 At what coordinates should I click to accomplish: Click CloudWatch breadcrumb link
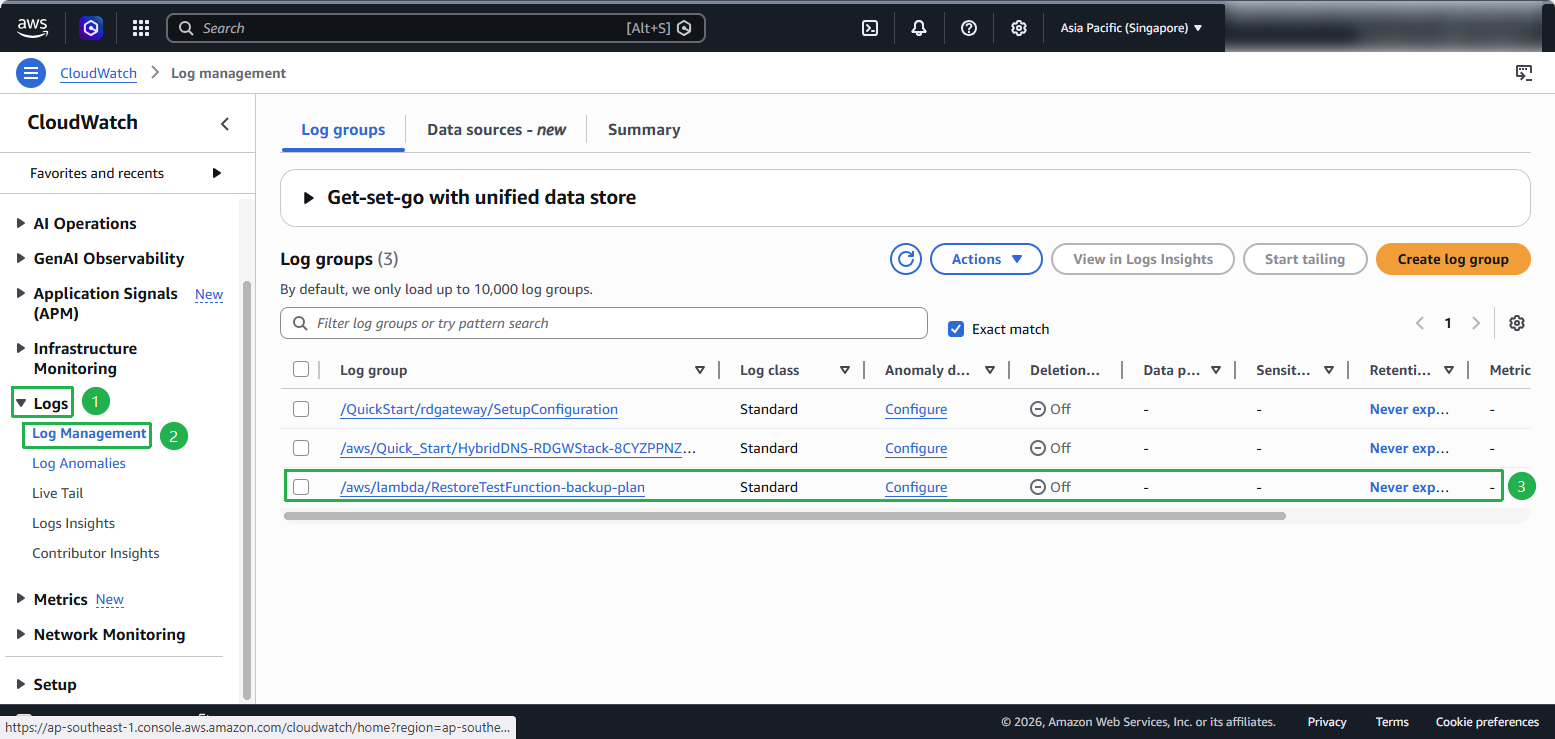pyautogui.click(x=98, y=73)
